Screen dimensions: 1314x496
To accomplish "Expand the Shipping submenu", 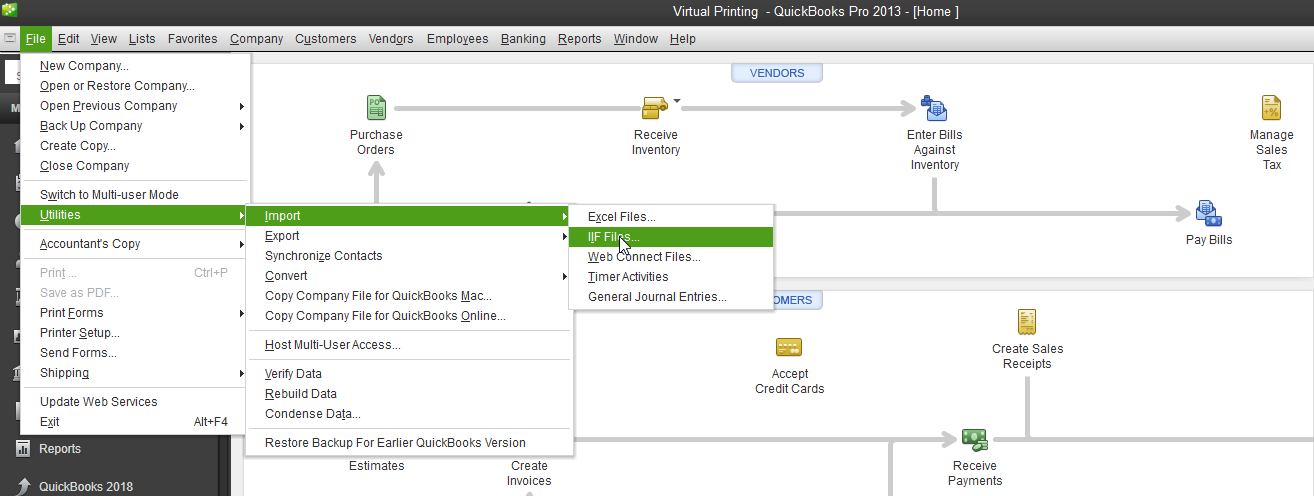I will pos(242,373).
